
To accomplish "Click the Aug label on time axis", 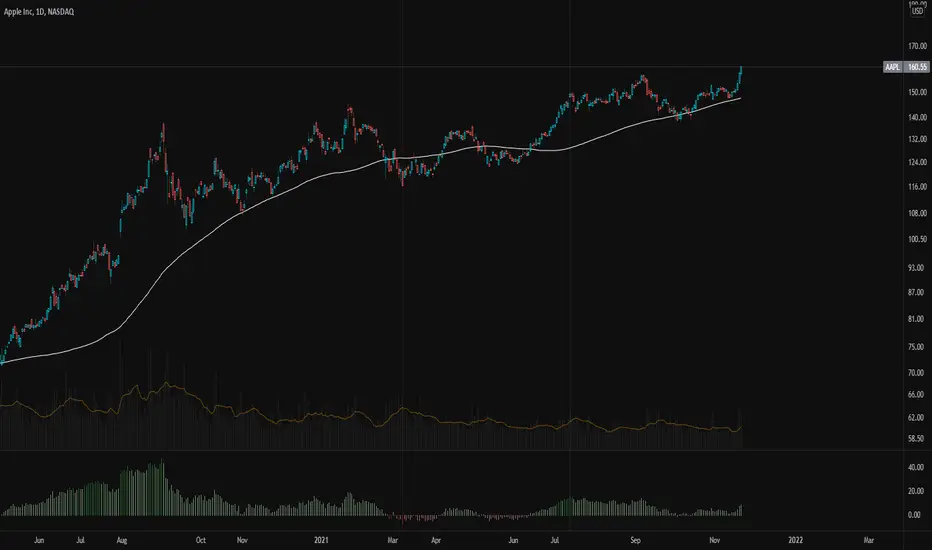I will 122,540.
